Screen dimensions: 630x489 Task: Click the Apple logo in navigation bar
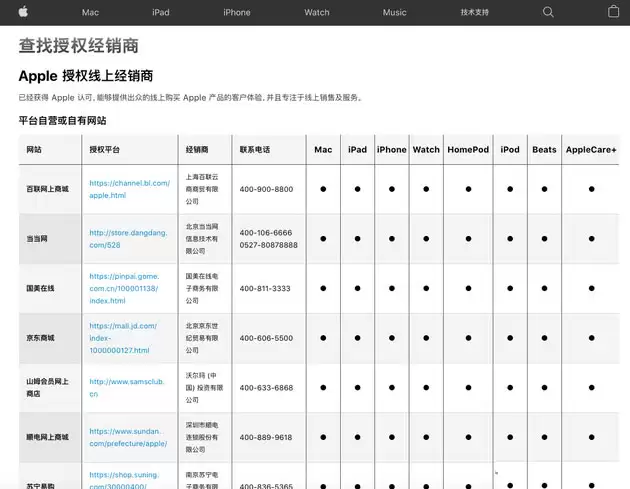(x=23, y=12)
